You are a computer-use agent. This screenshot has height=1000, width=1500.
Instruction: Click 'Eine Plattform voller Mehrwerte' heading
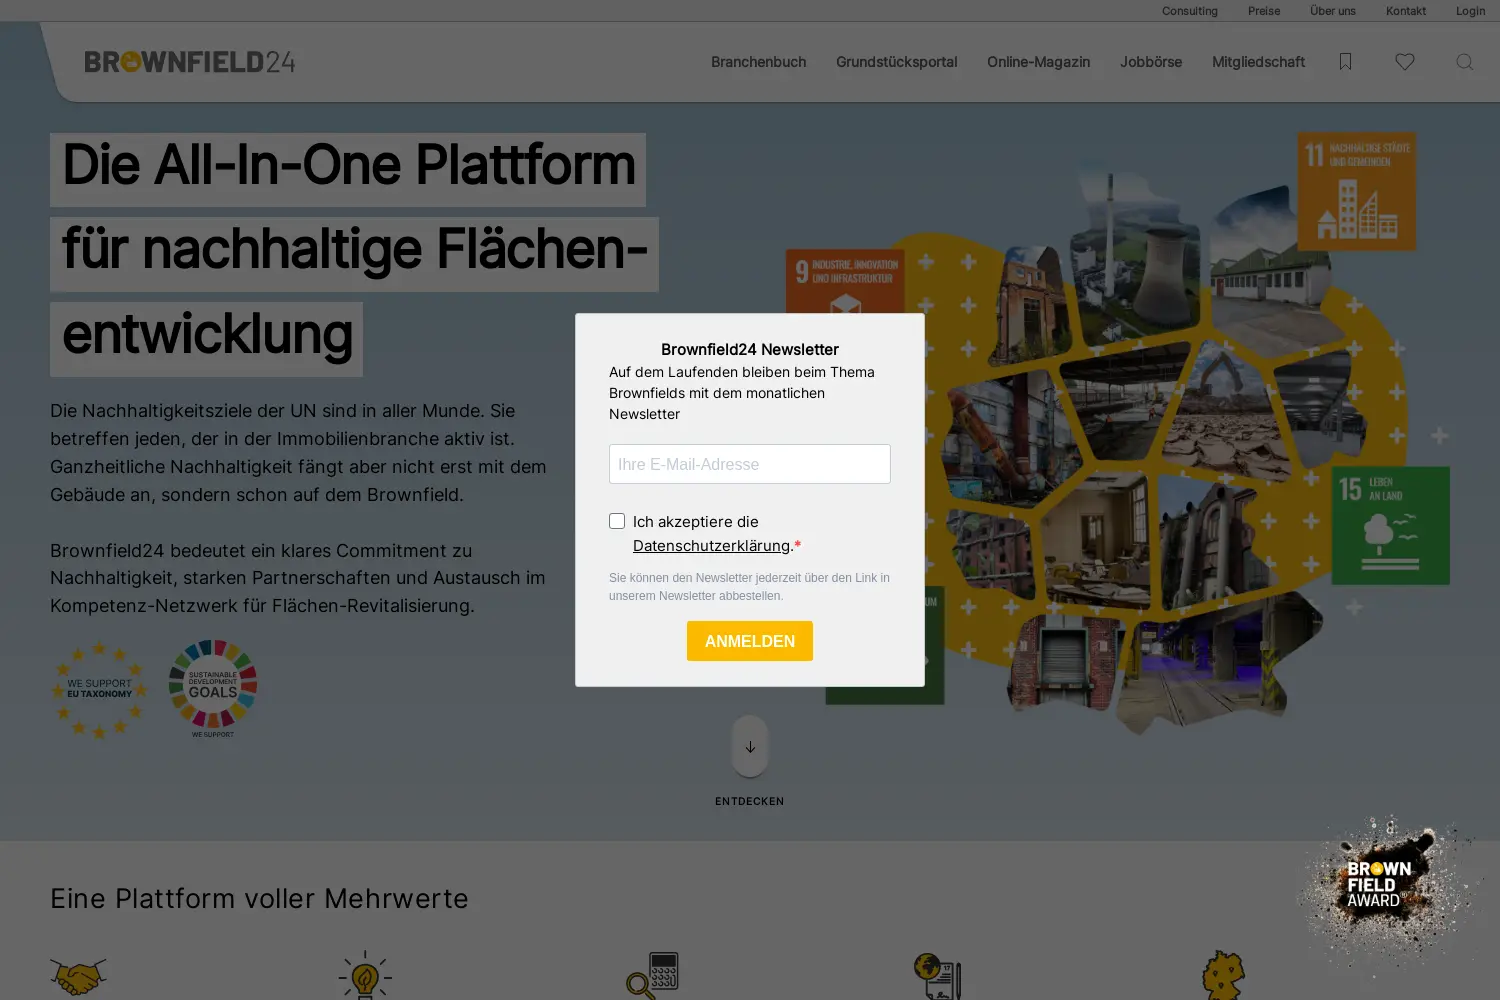[259, 898]
